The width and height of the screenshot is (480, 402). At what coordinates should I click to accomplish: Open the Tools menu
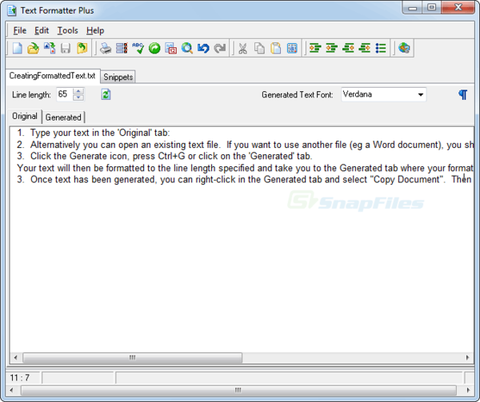68,31
